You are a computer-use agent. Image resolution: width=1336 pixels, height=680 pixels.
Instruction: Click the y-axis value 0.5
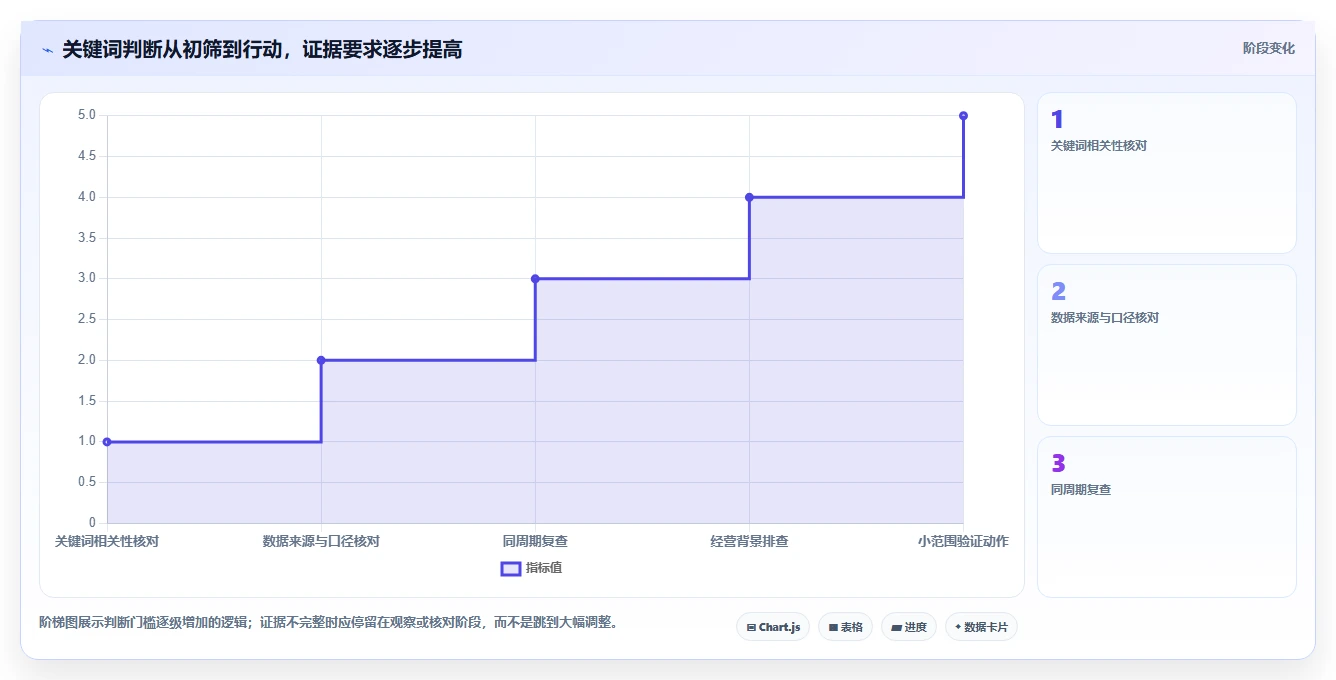pos(87,482)
